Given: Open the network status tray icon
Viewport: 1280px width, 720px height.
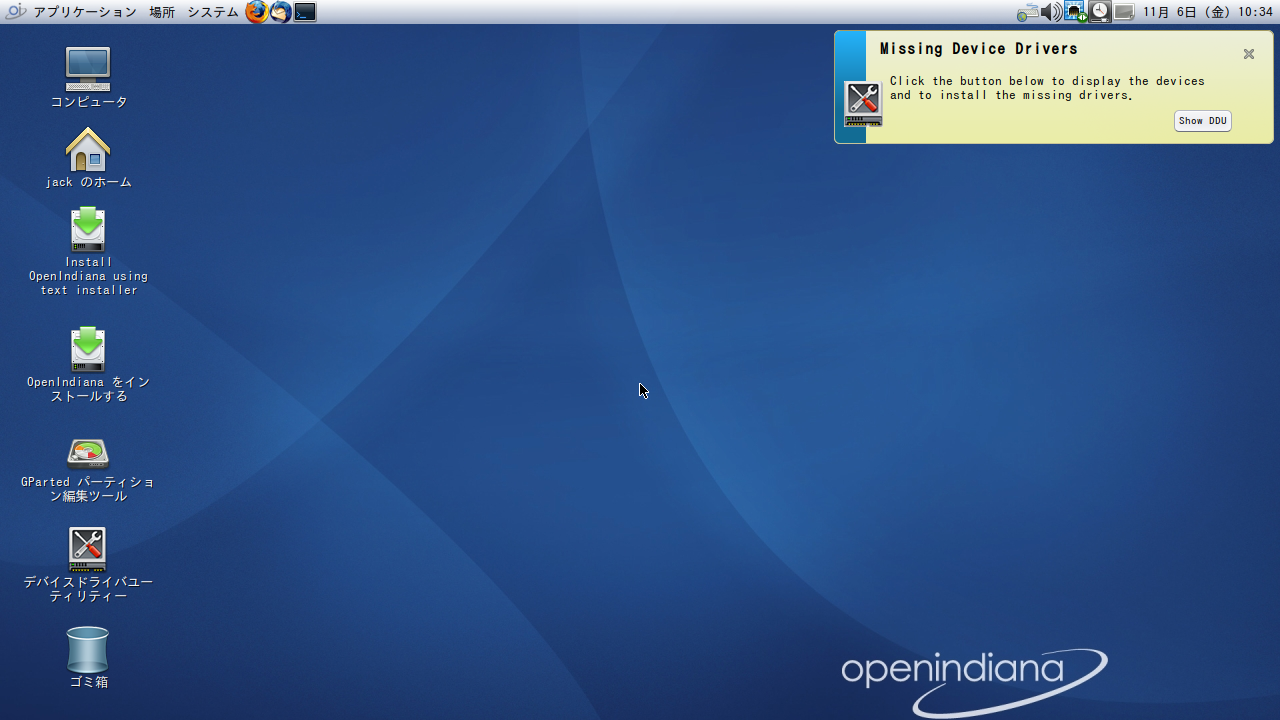Looking at the screenshot, I should click(1075, 12).
